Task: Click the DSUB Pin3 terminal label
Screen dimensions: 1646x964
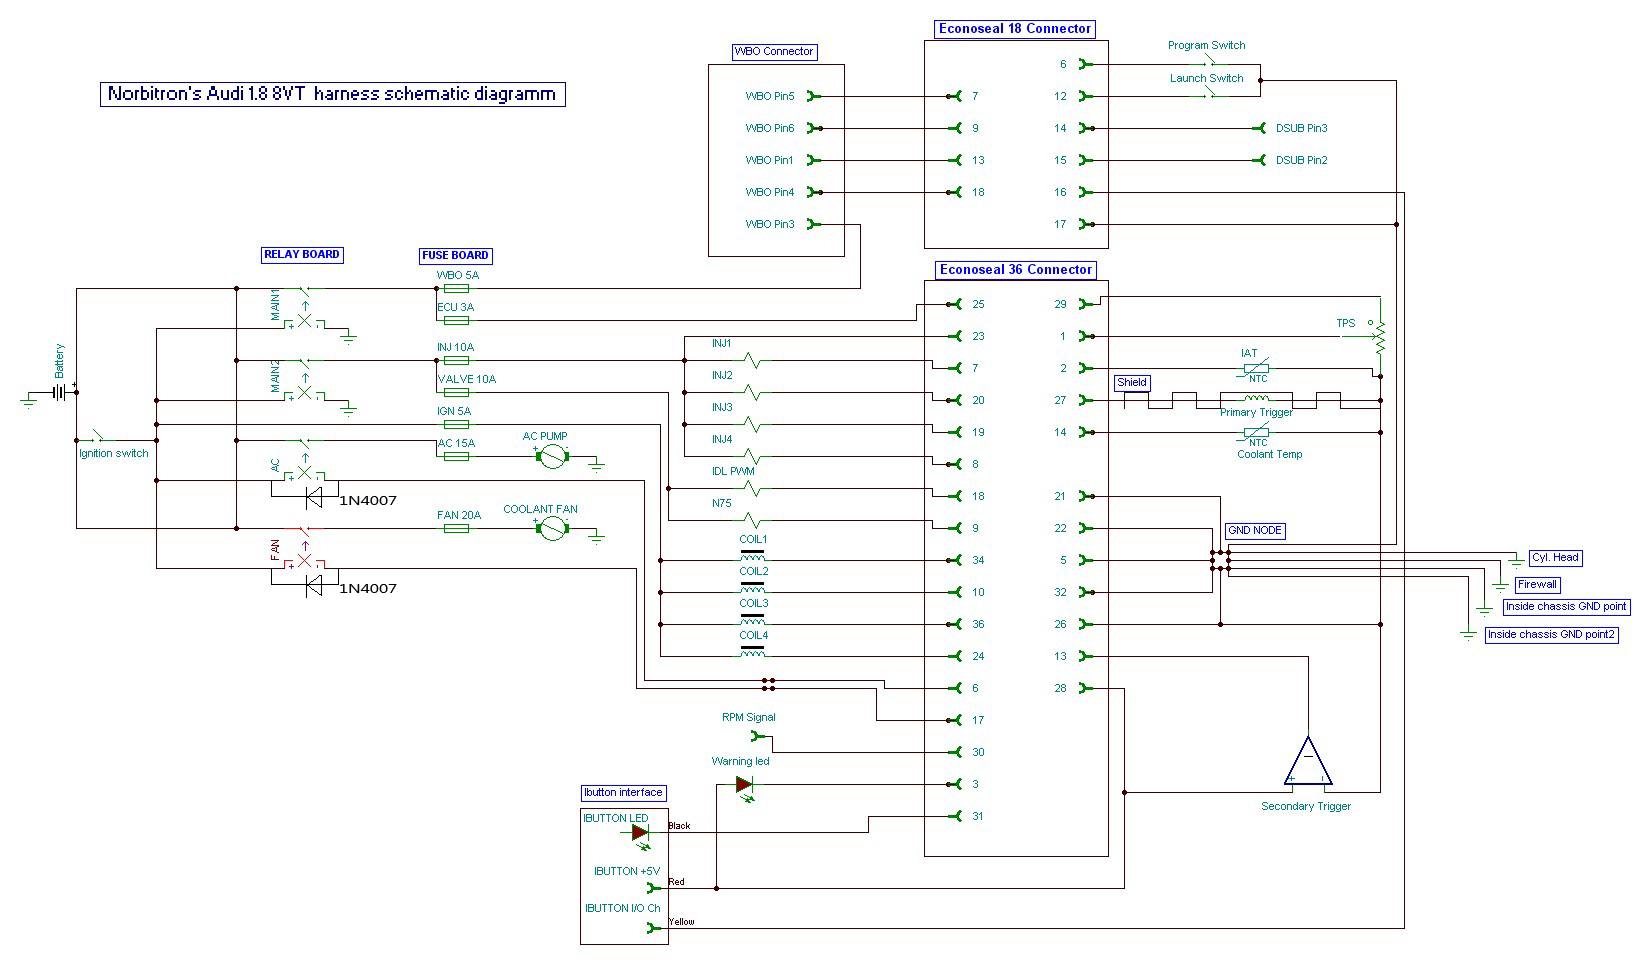Action: click(1301, 128)
